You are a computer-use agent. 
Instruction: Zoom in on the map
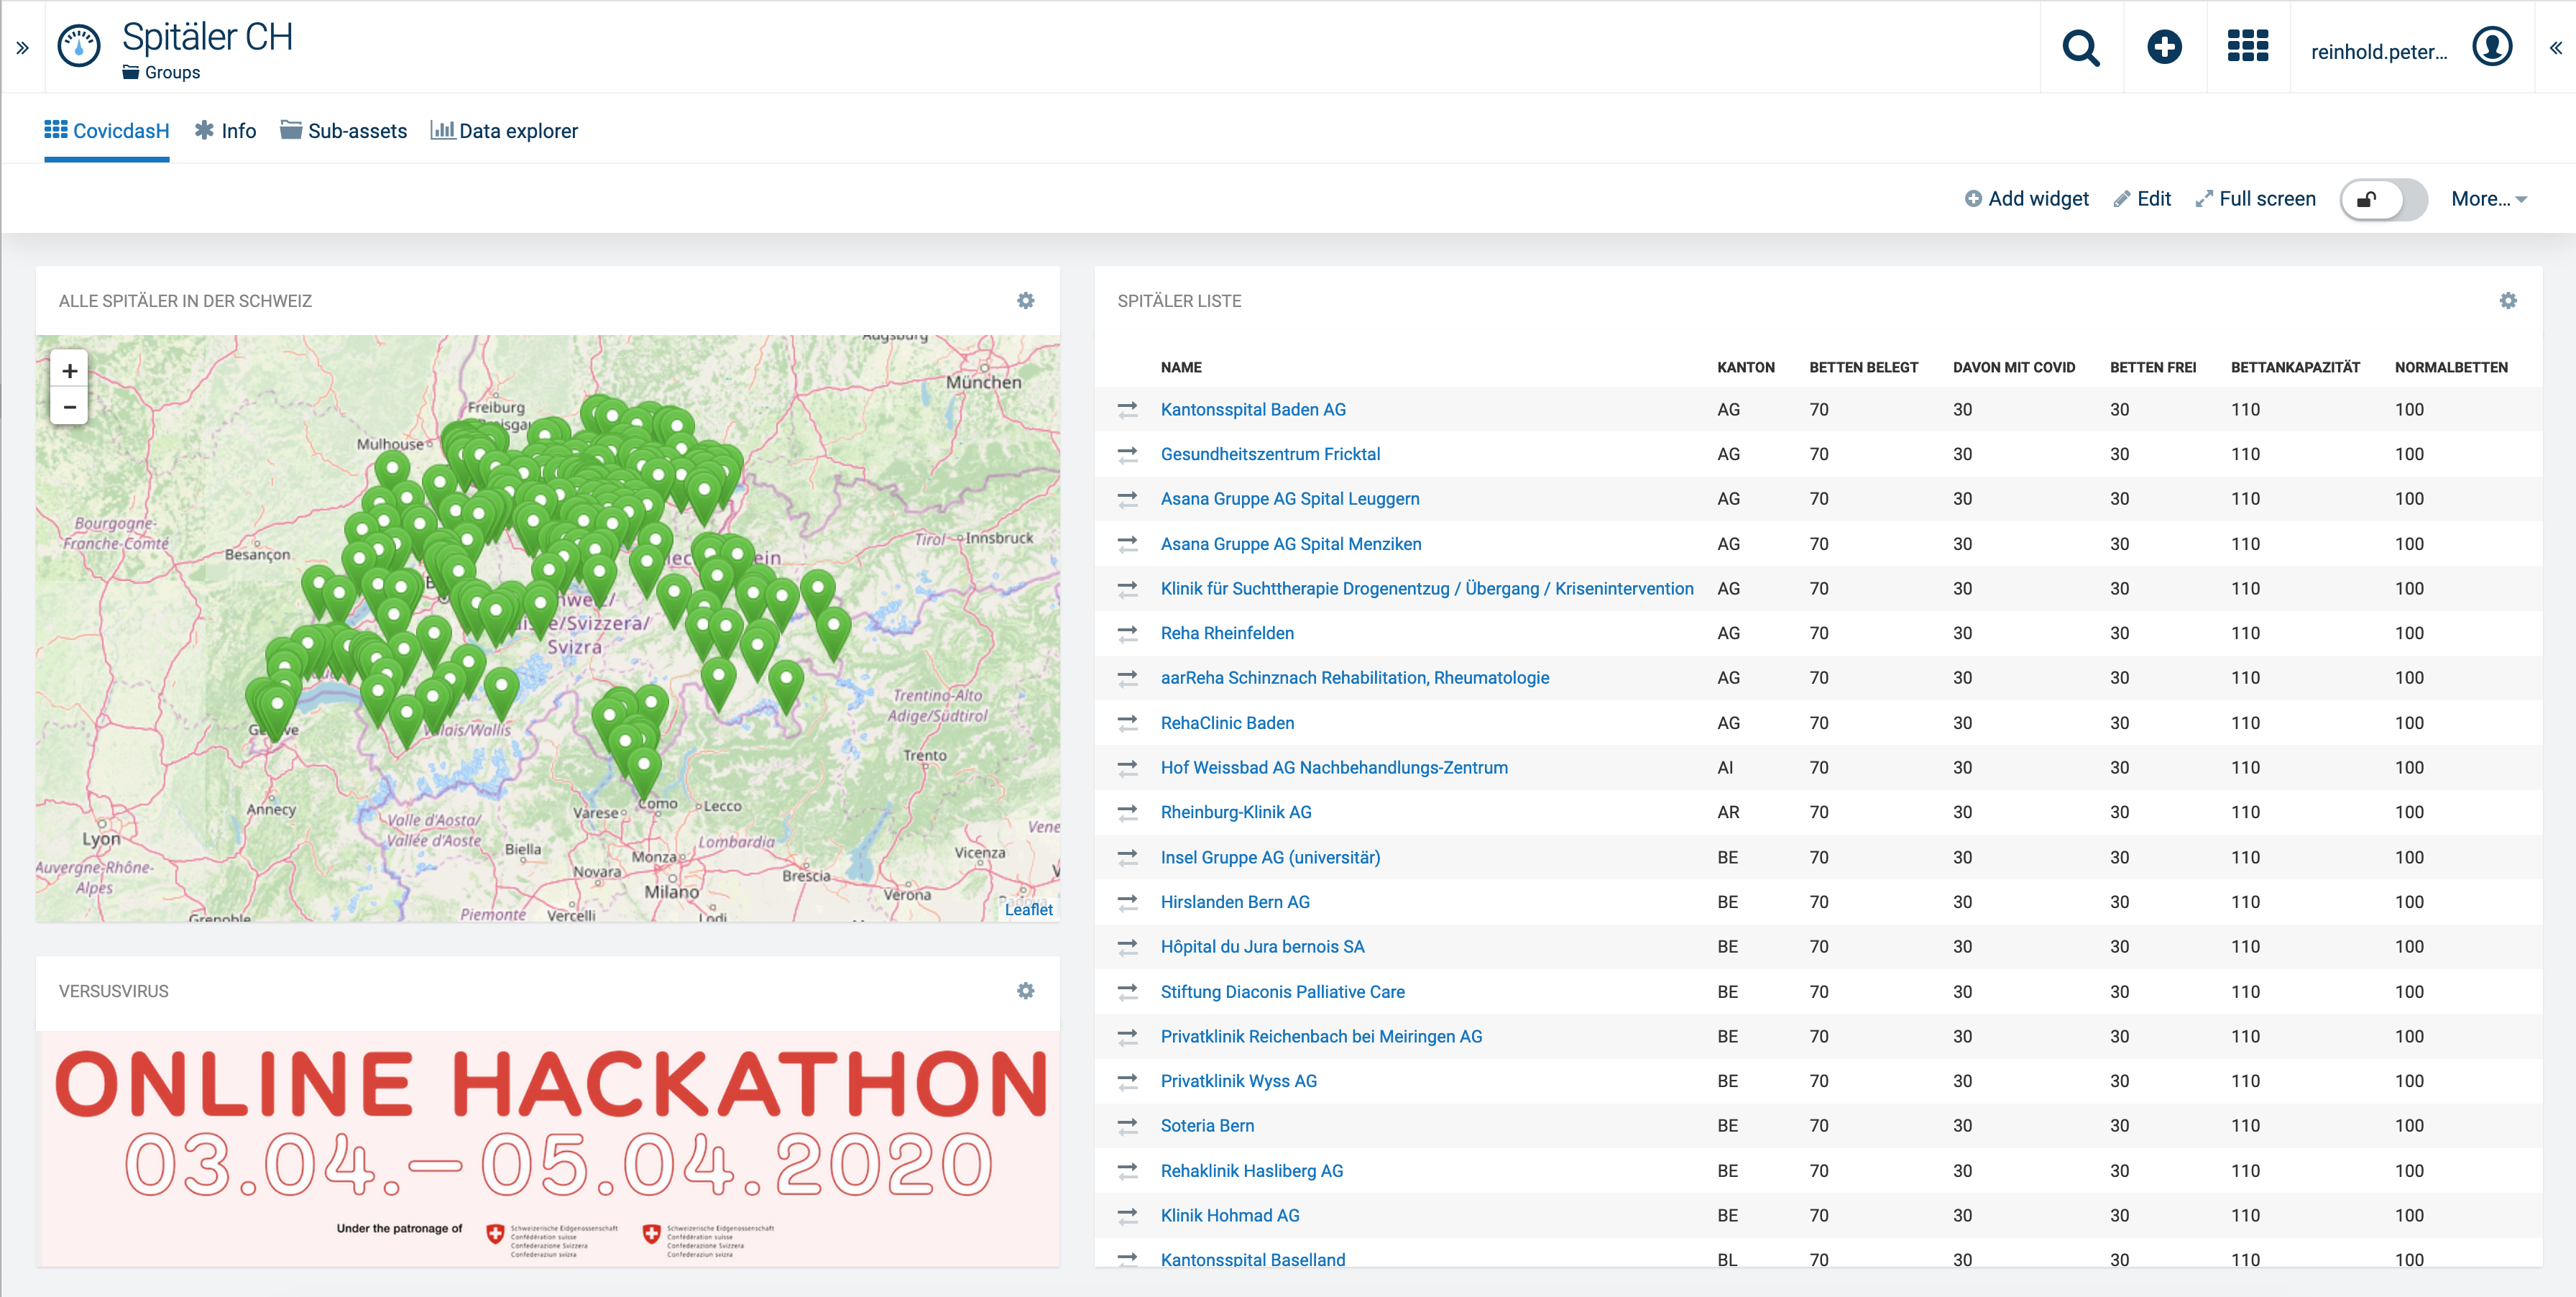point(69,371)
